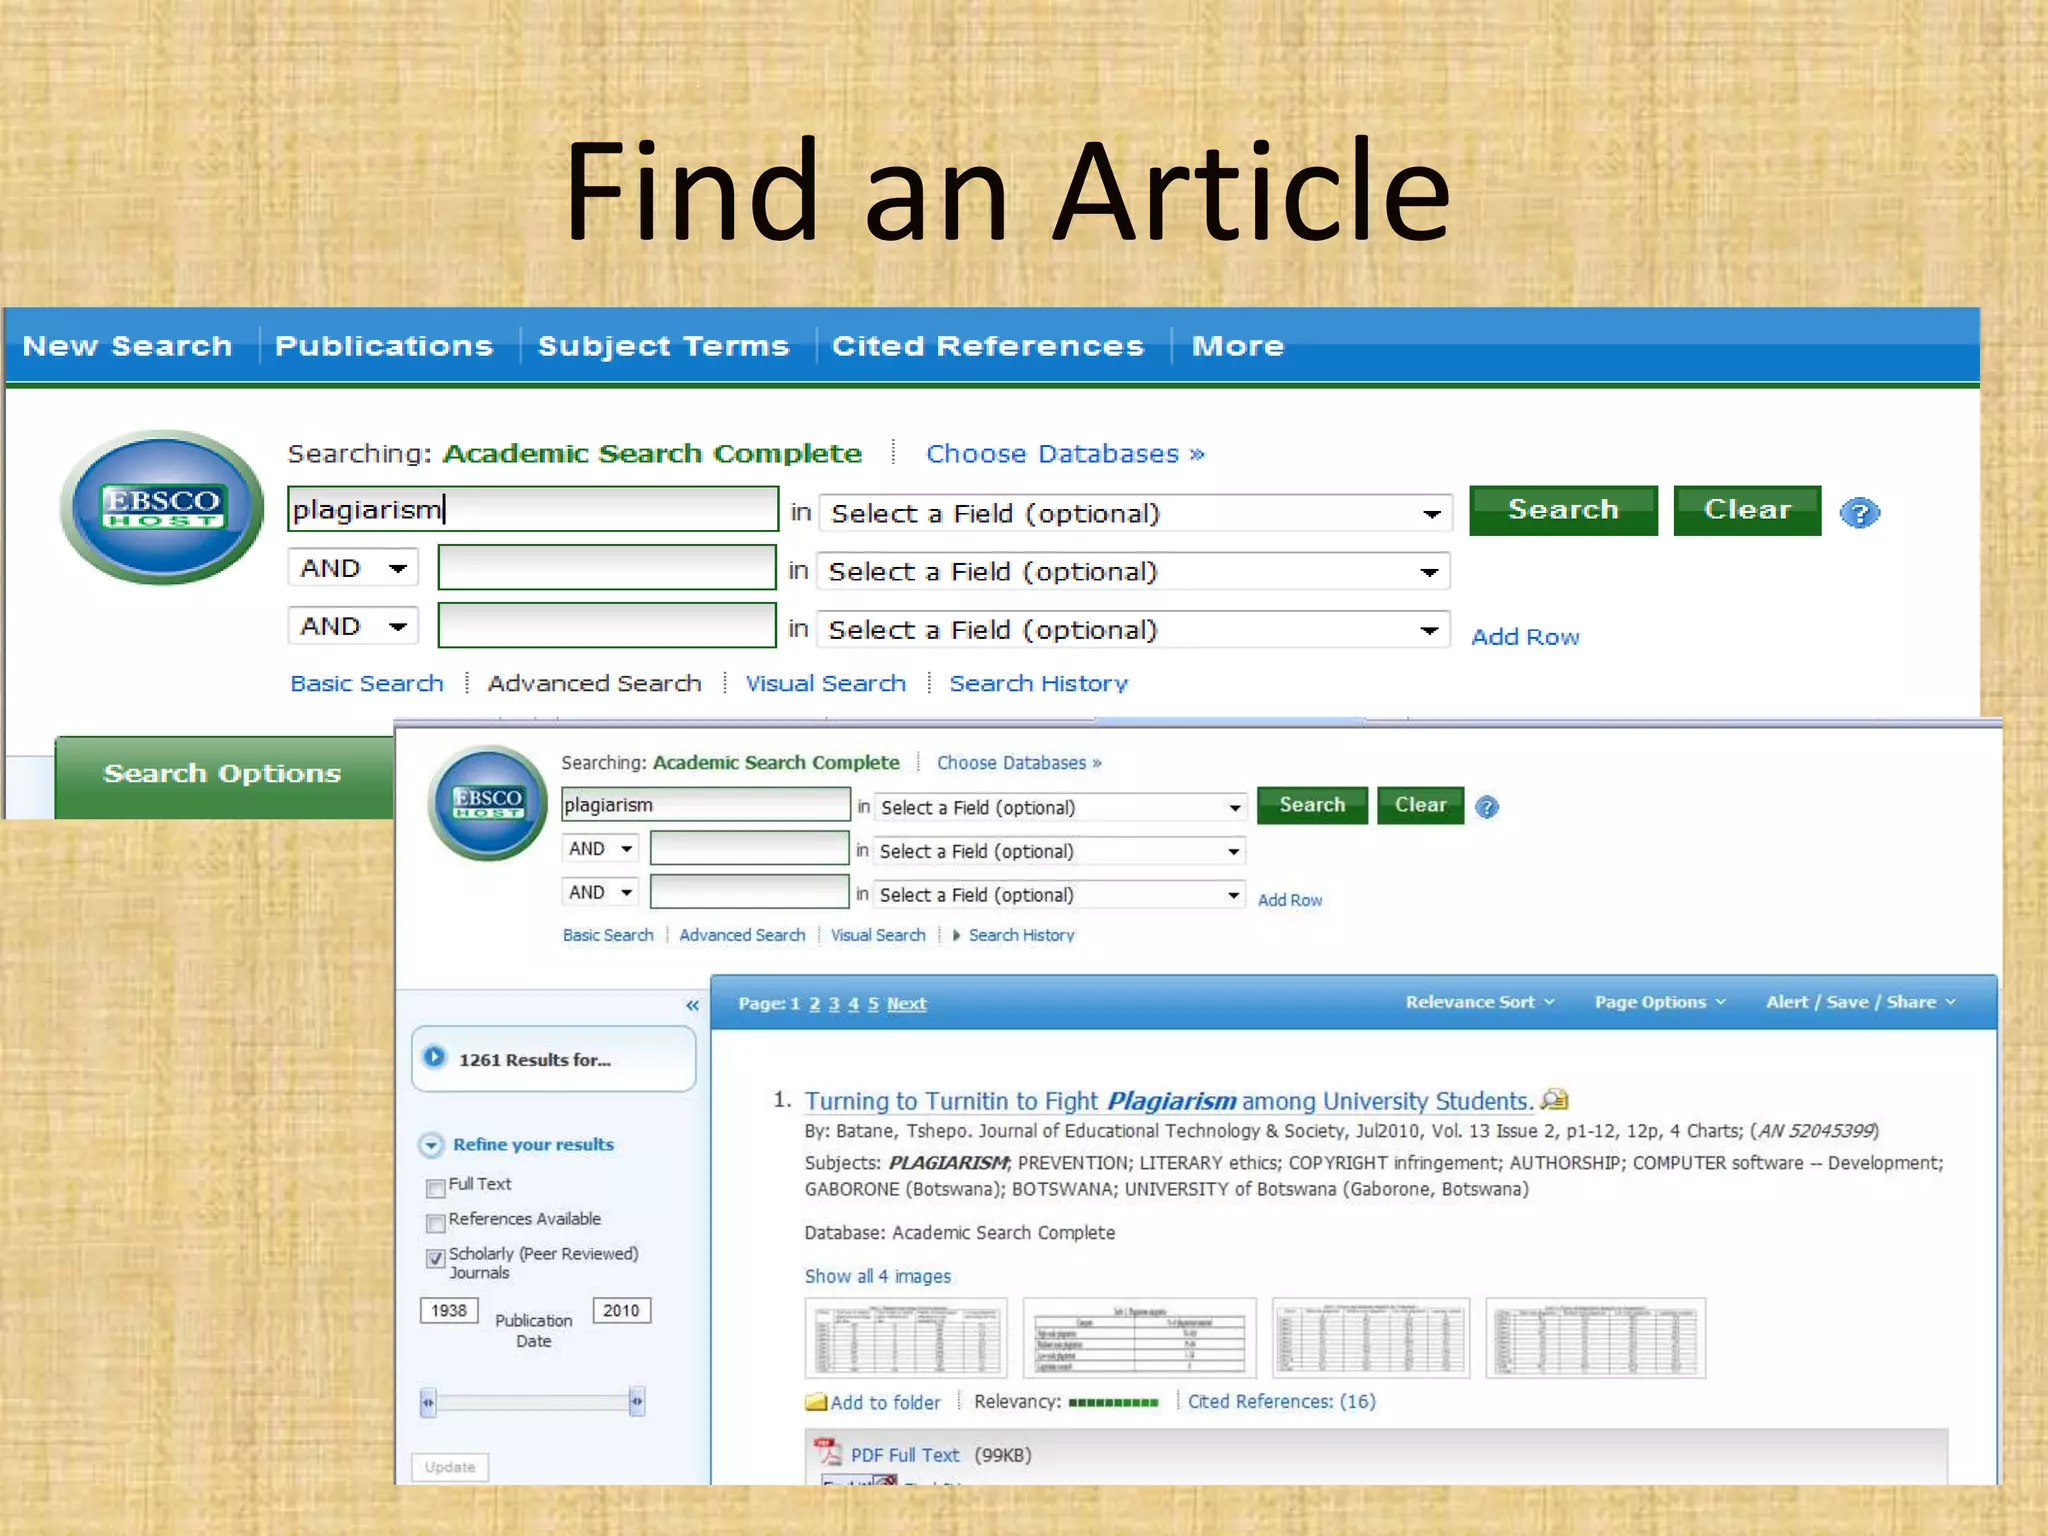This screenshot has height=1536, width=2048.
Task: Open Advanced Search link in results window
Action: [742, 935]
